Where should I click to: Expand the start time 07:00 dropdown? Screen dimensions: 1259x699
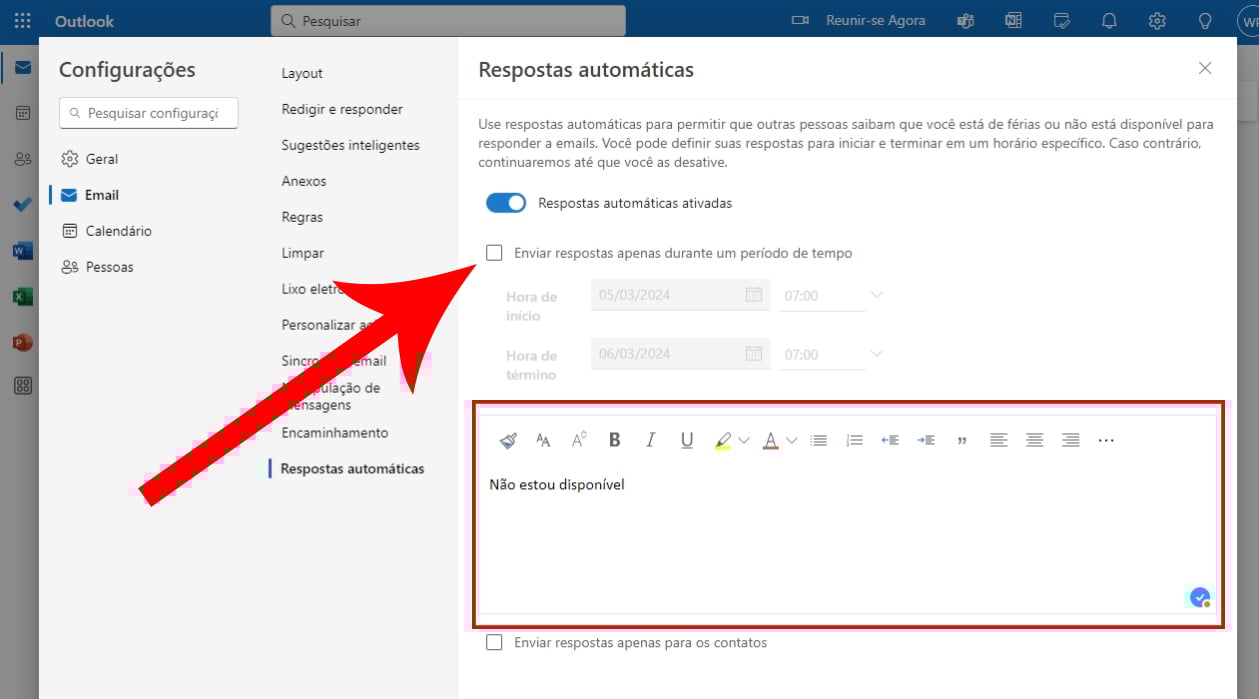coord(876,295)
